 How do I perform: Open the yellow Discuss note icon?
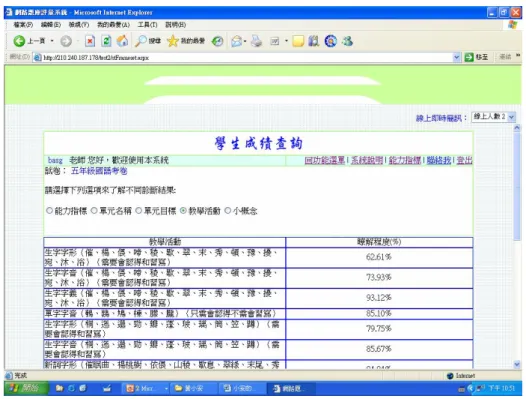(x=298, y=41)
